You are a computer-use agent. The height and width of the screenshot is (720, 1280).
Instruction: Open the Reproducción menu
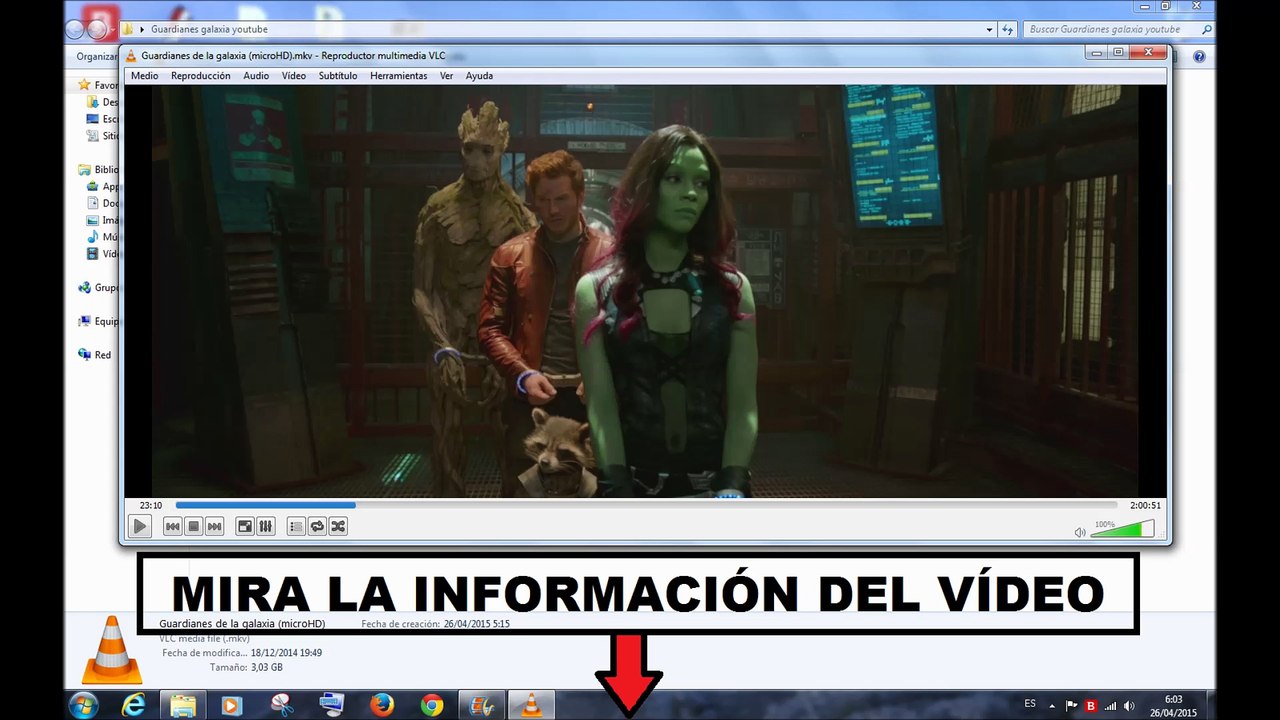pyautogui.click(x=200, y=76)
